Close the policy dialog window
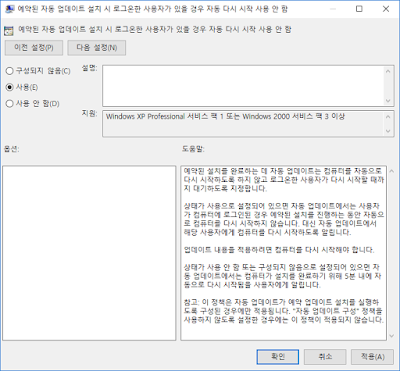The image size is (400, 371). (x=386, y=9)
